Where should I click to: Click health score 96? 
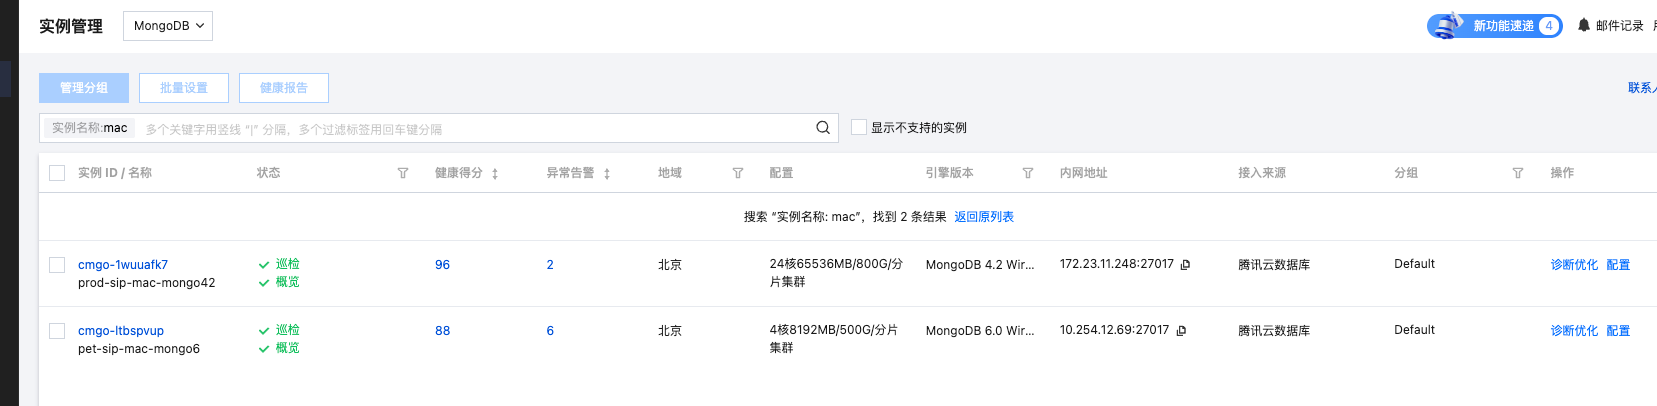(x=442, y=265)
